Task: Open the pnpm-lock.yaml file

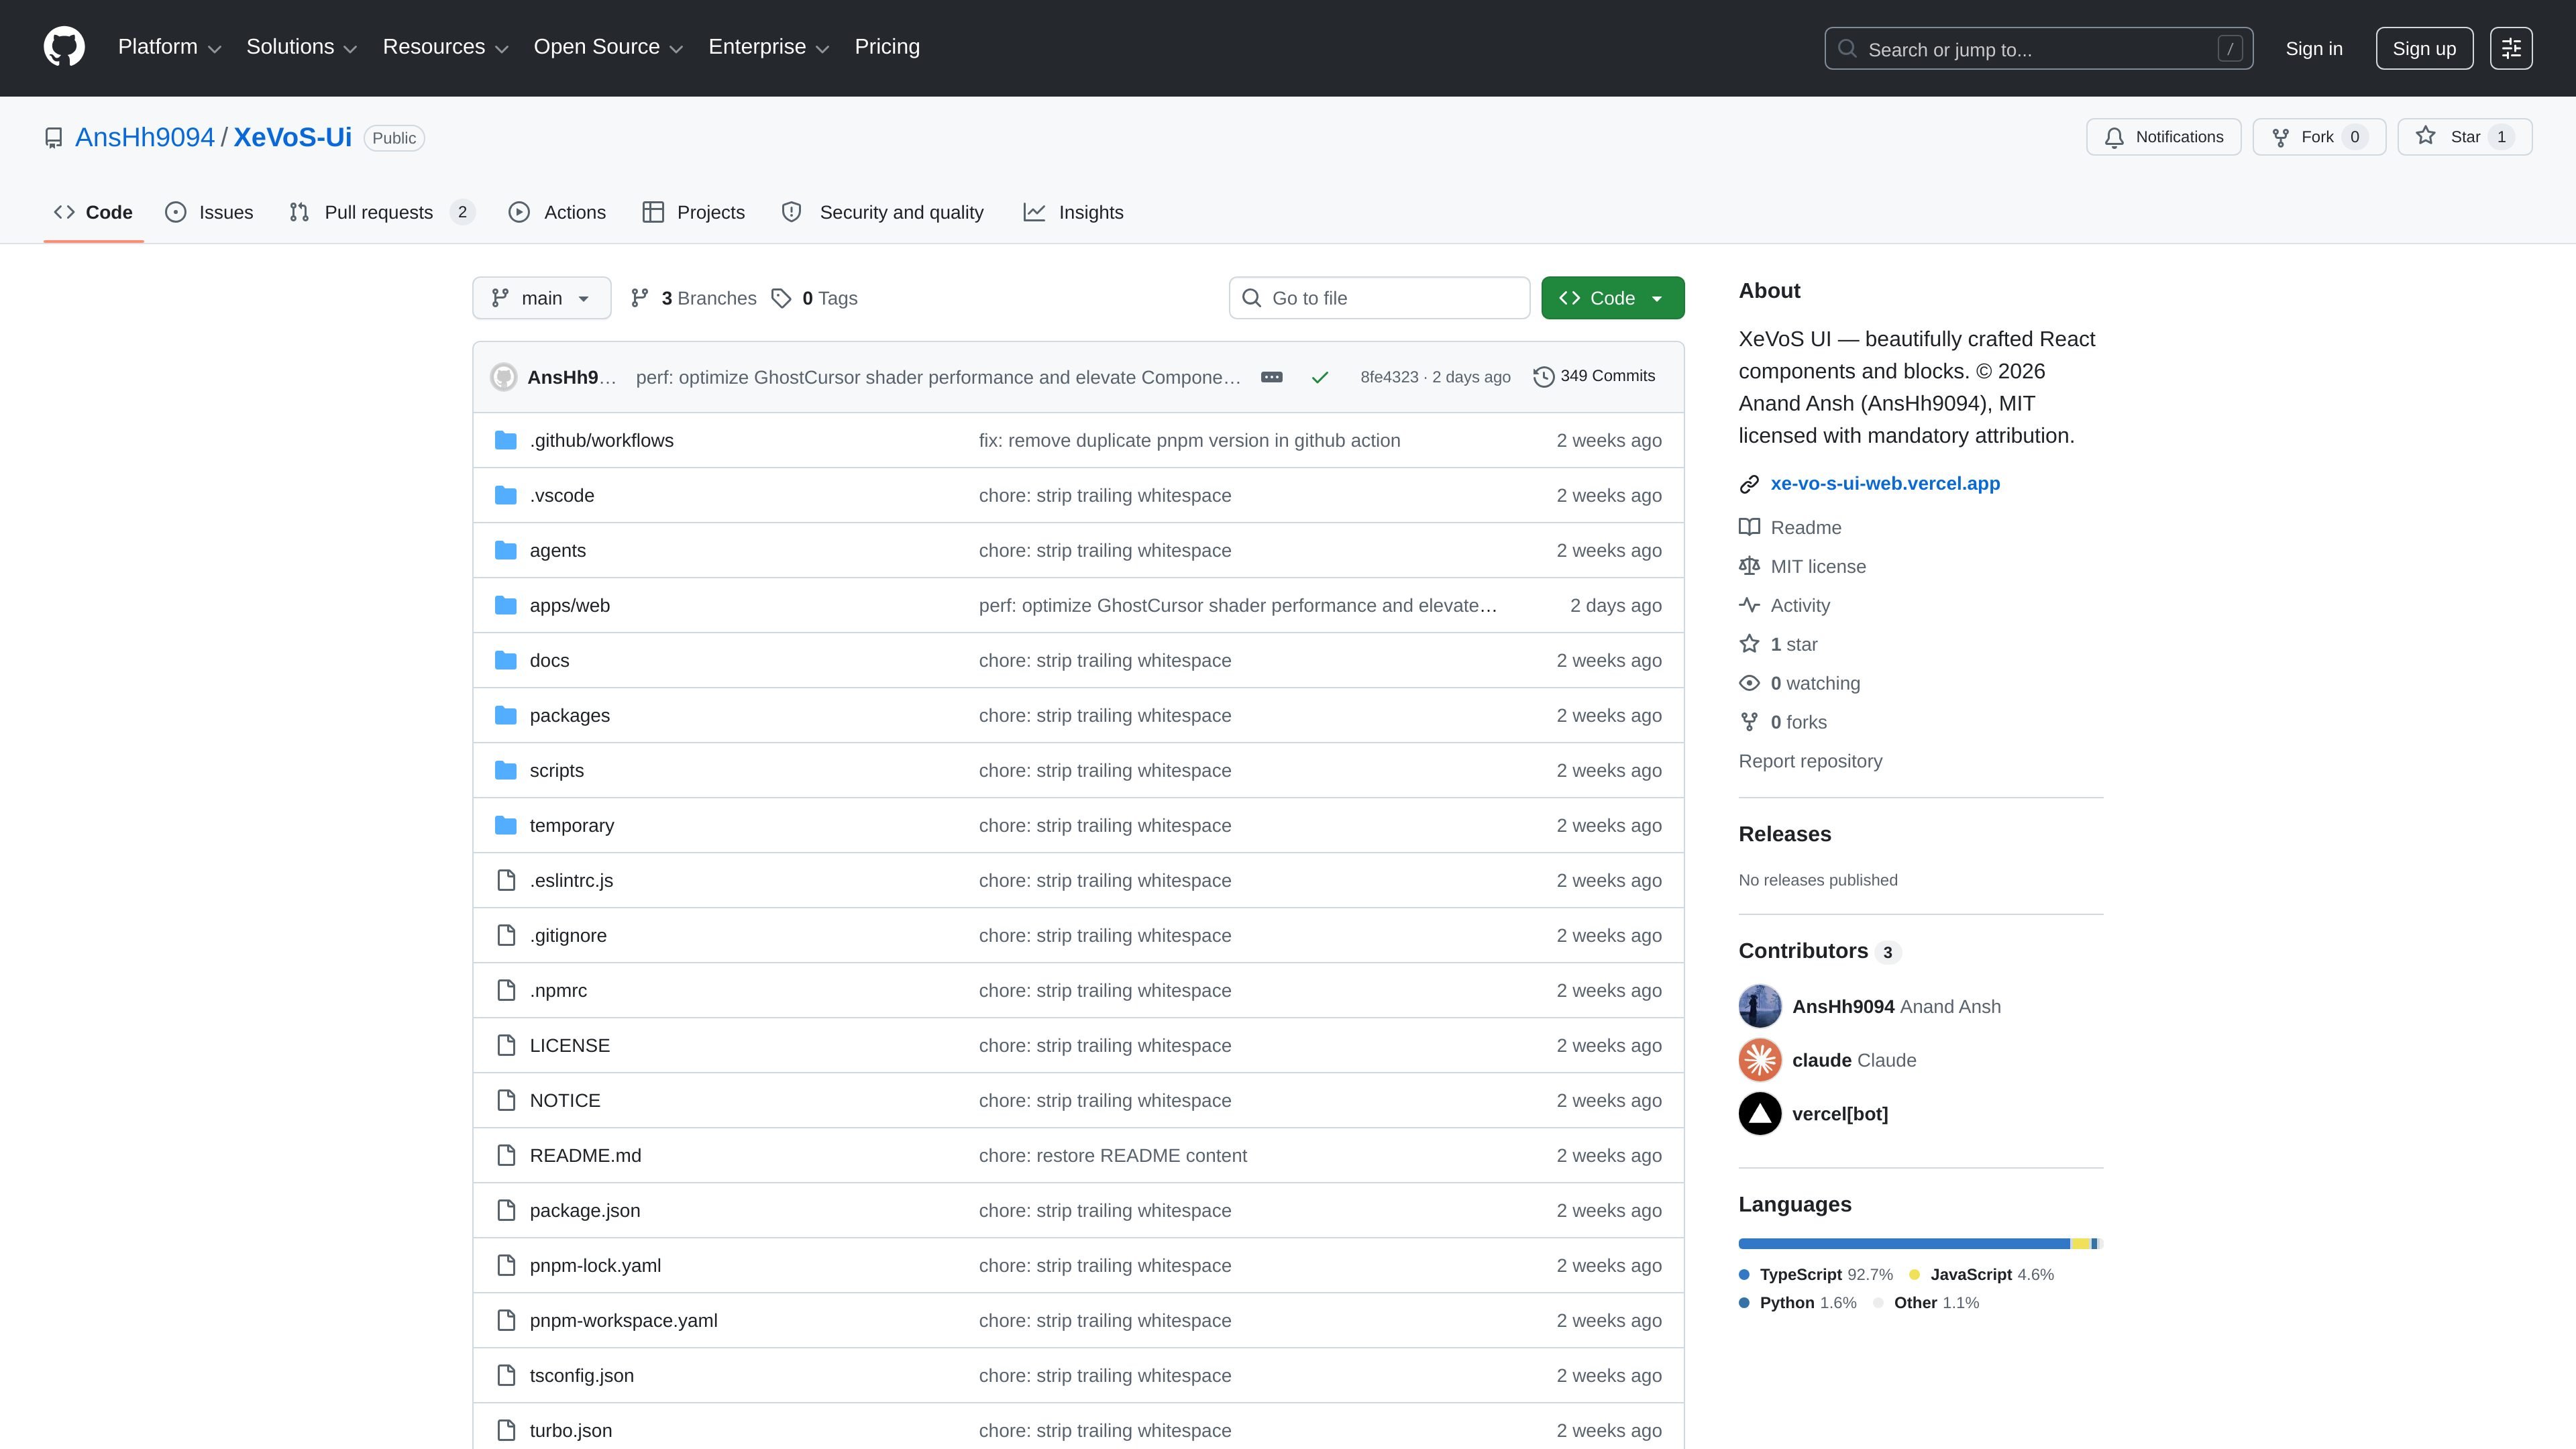Action: click(595, 1265)
